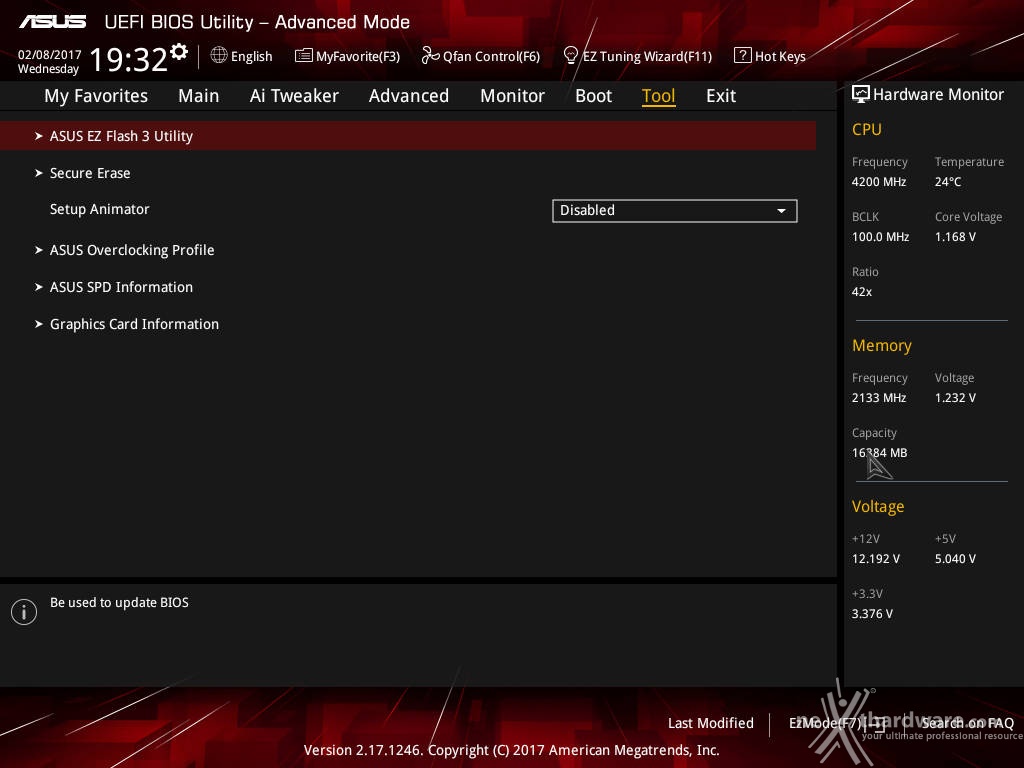Open the Boot tab
The image size is (1024, 768).
coord(594,96)
